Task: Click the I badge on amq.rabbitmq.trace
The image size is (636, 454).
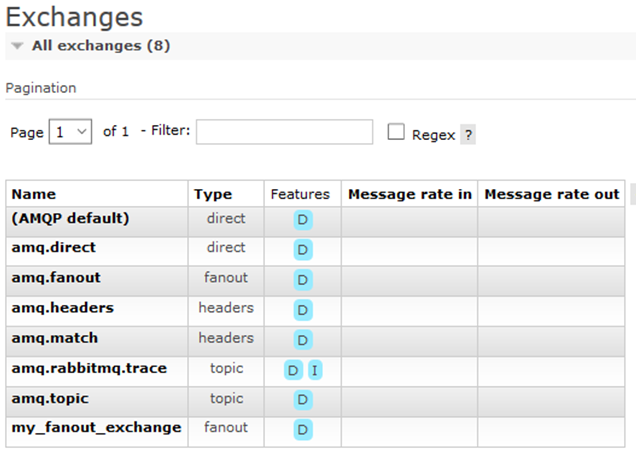Action: coord(315,370)
